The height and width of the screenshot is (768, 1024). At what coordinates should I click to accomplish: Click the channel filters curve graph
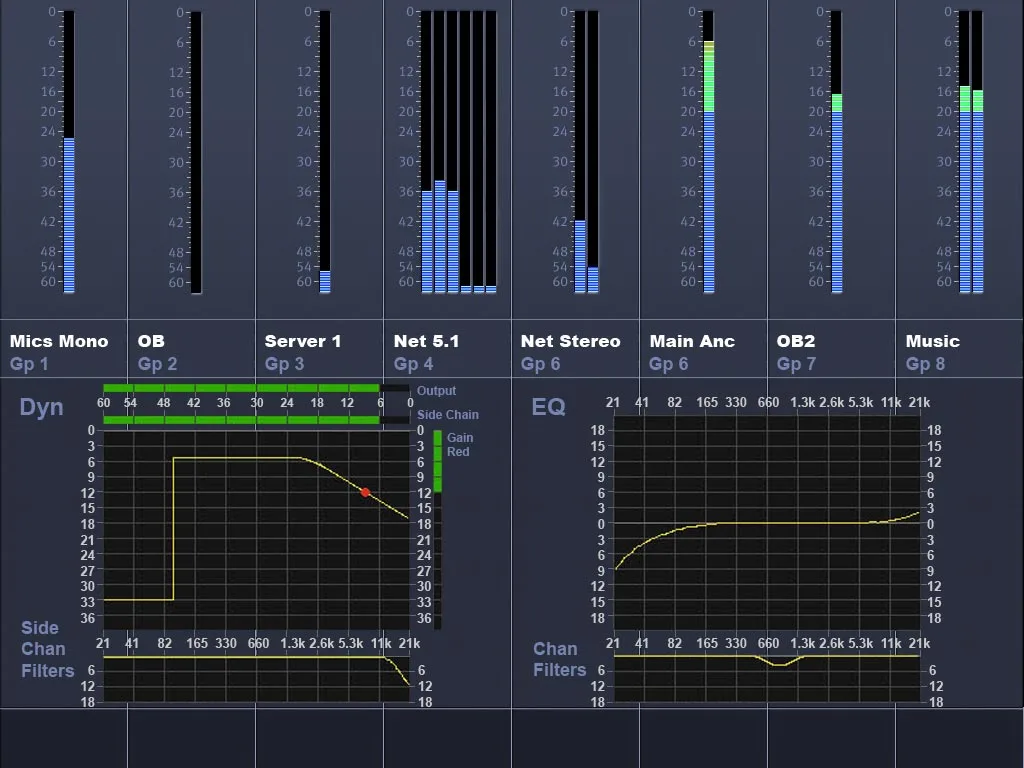tap(767, 679)
